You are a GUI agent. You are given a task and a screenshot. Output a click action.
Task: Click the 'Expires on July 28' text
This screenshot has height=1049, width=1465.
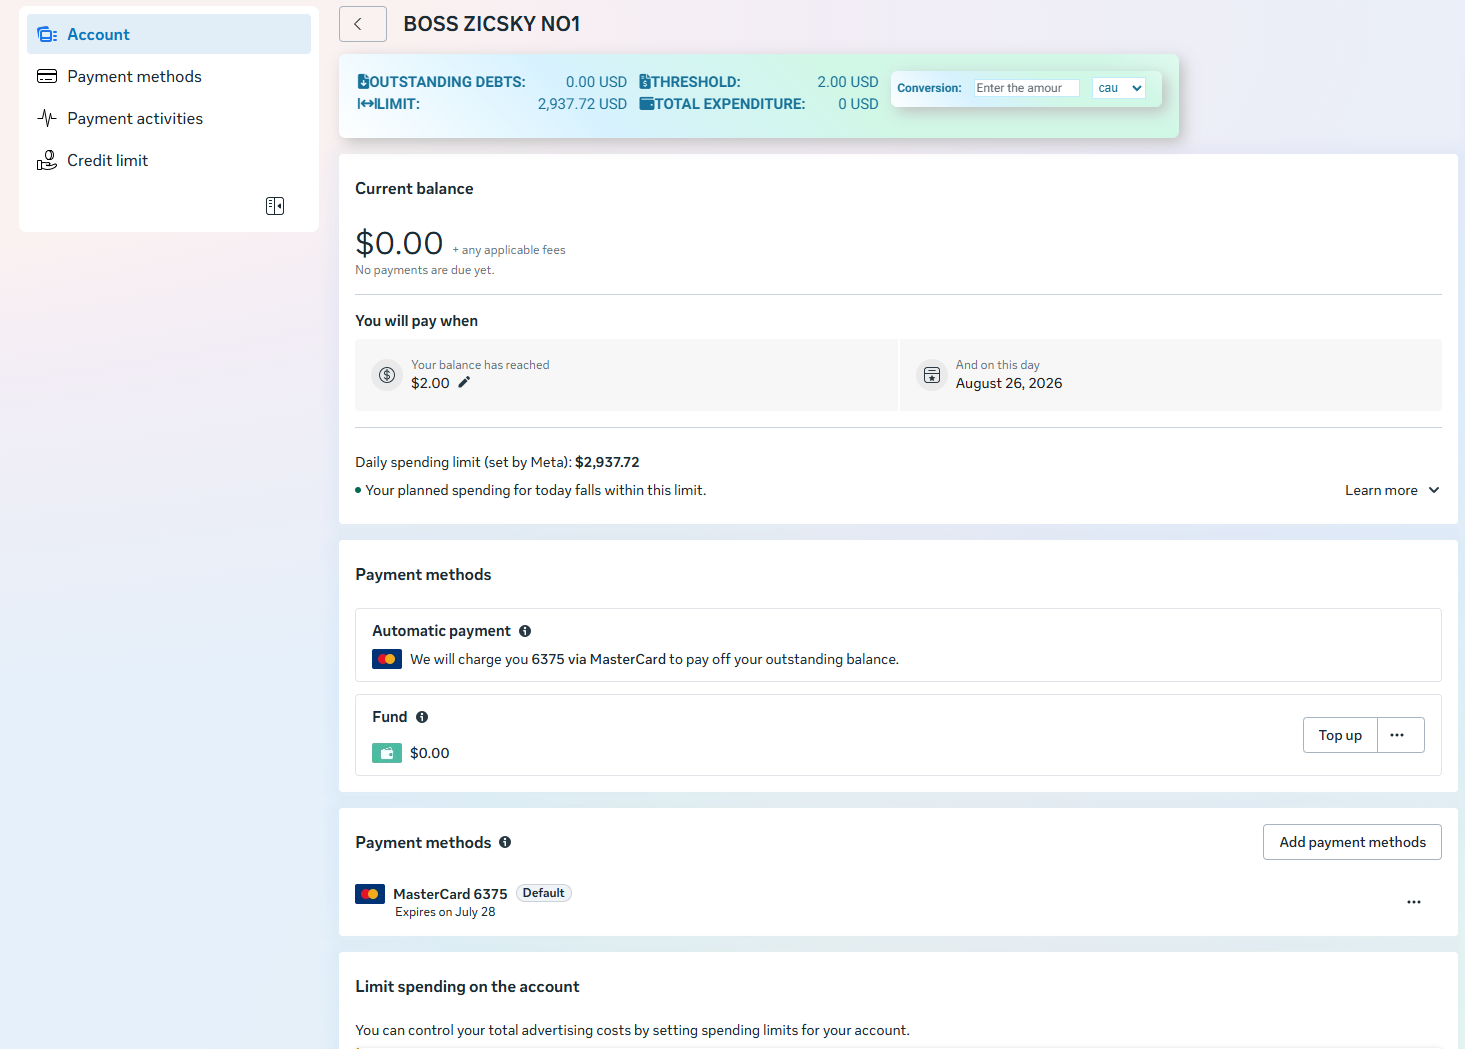pos(445,912)
